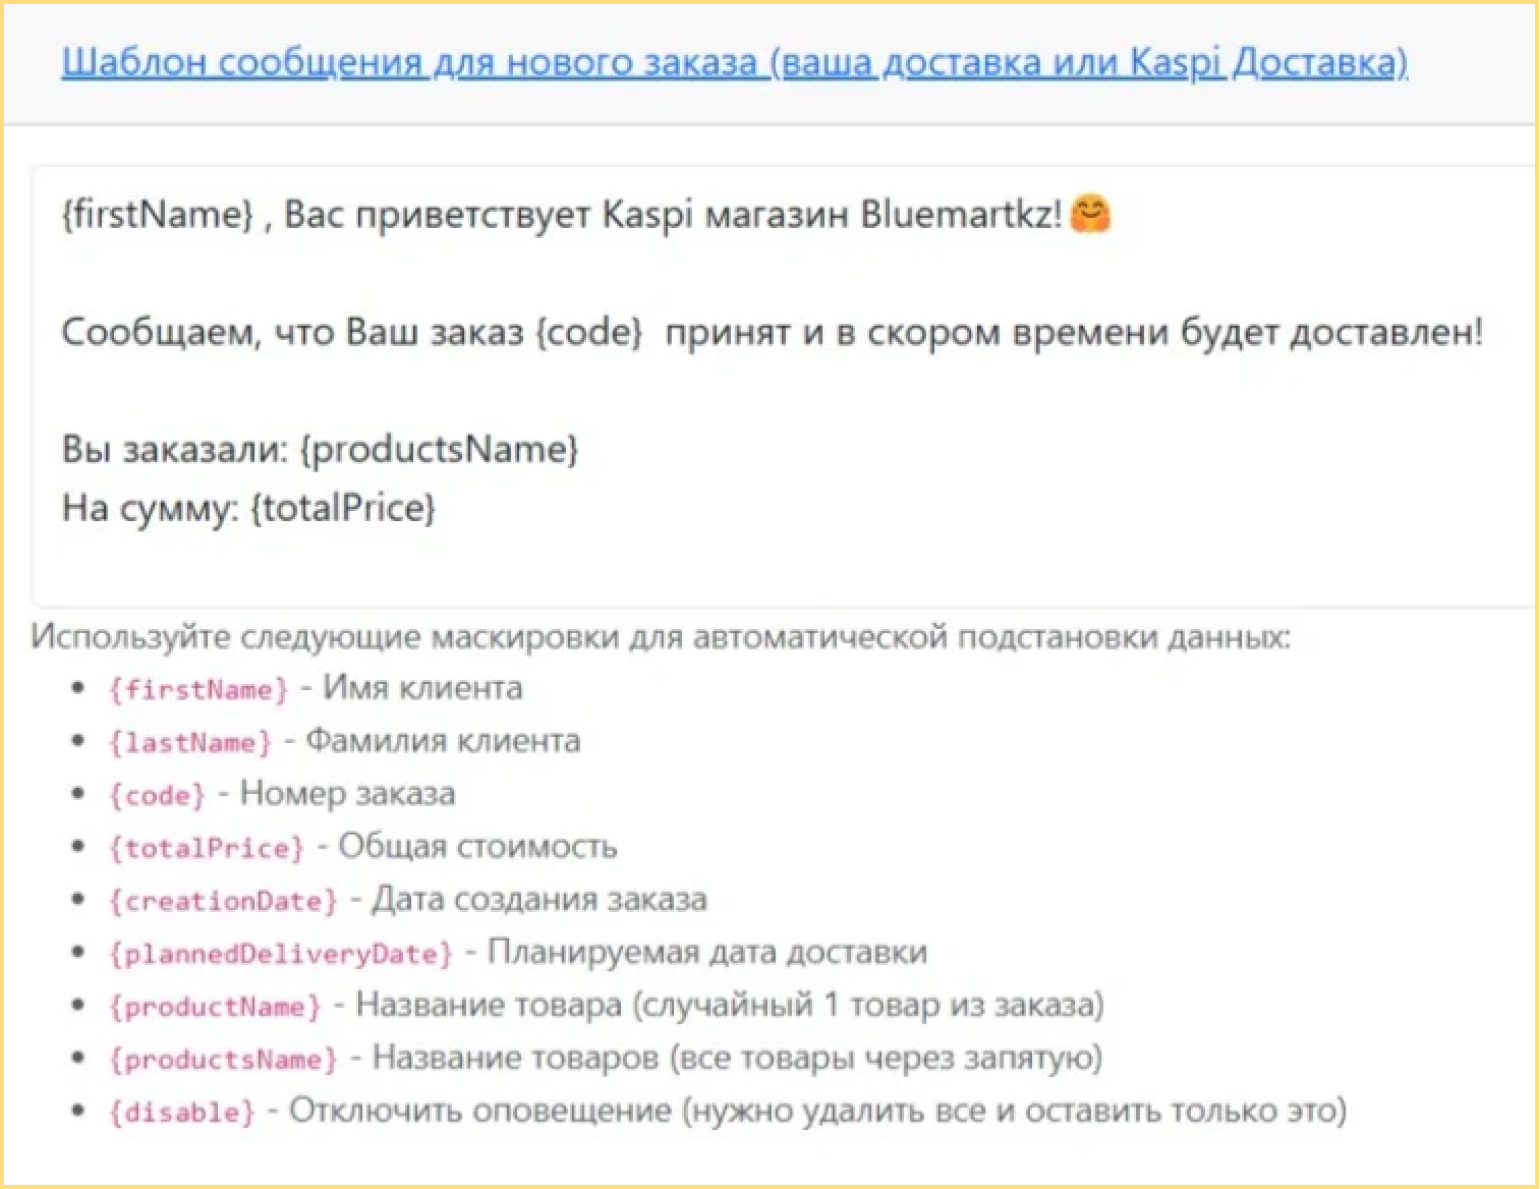Click the {firstName} placeholder inside the message text

tap(158, 214)
